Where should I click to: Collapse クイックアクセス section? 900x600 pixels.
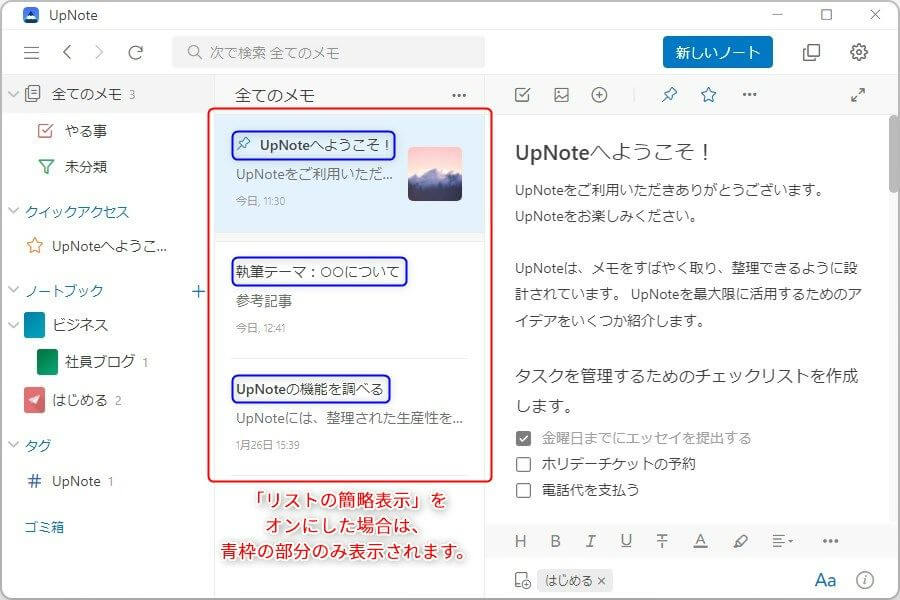[x=14, y=211]
